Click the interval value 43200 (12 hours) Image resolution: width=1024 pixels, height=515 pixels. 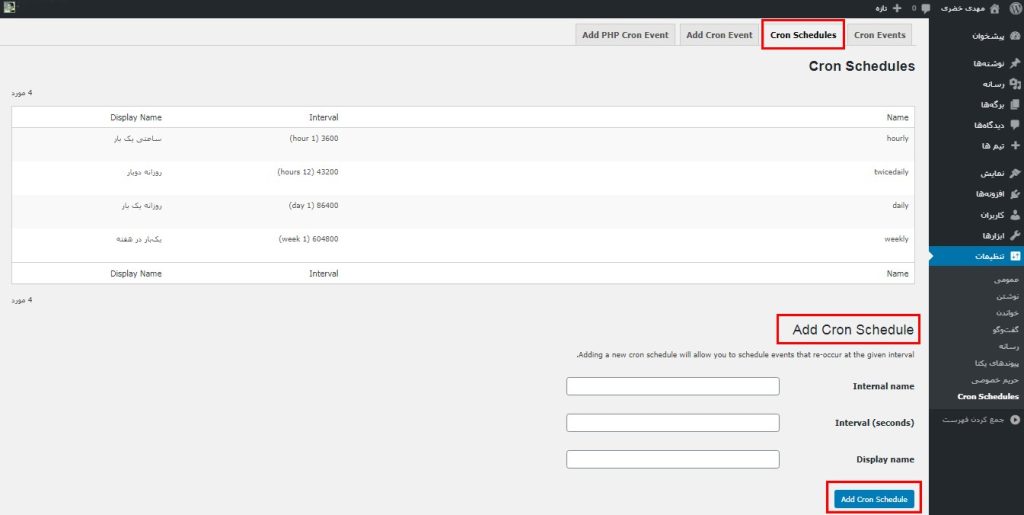(308, 172)
